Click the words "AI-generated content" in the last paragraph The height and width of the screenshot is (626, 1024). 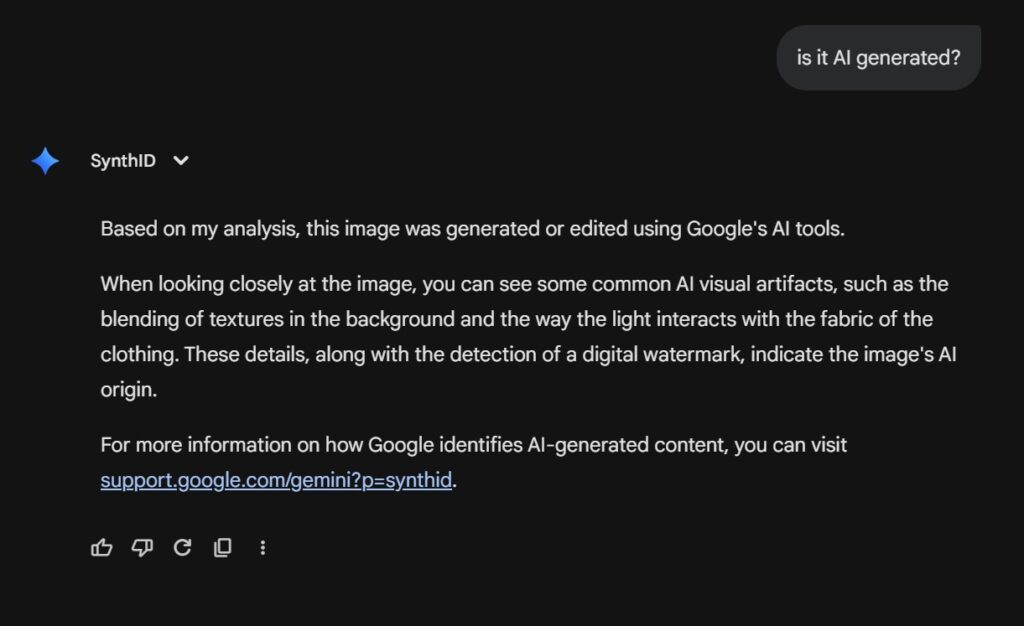(617, 445)
